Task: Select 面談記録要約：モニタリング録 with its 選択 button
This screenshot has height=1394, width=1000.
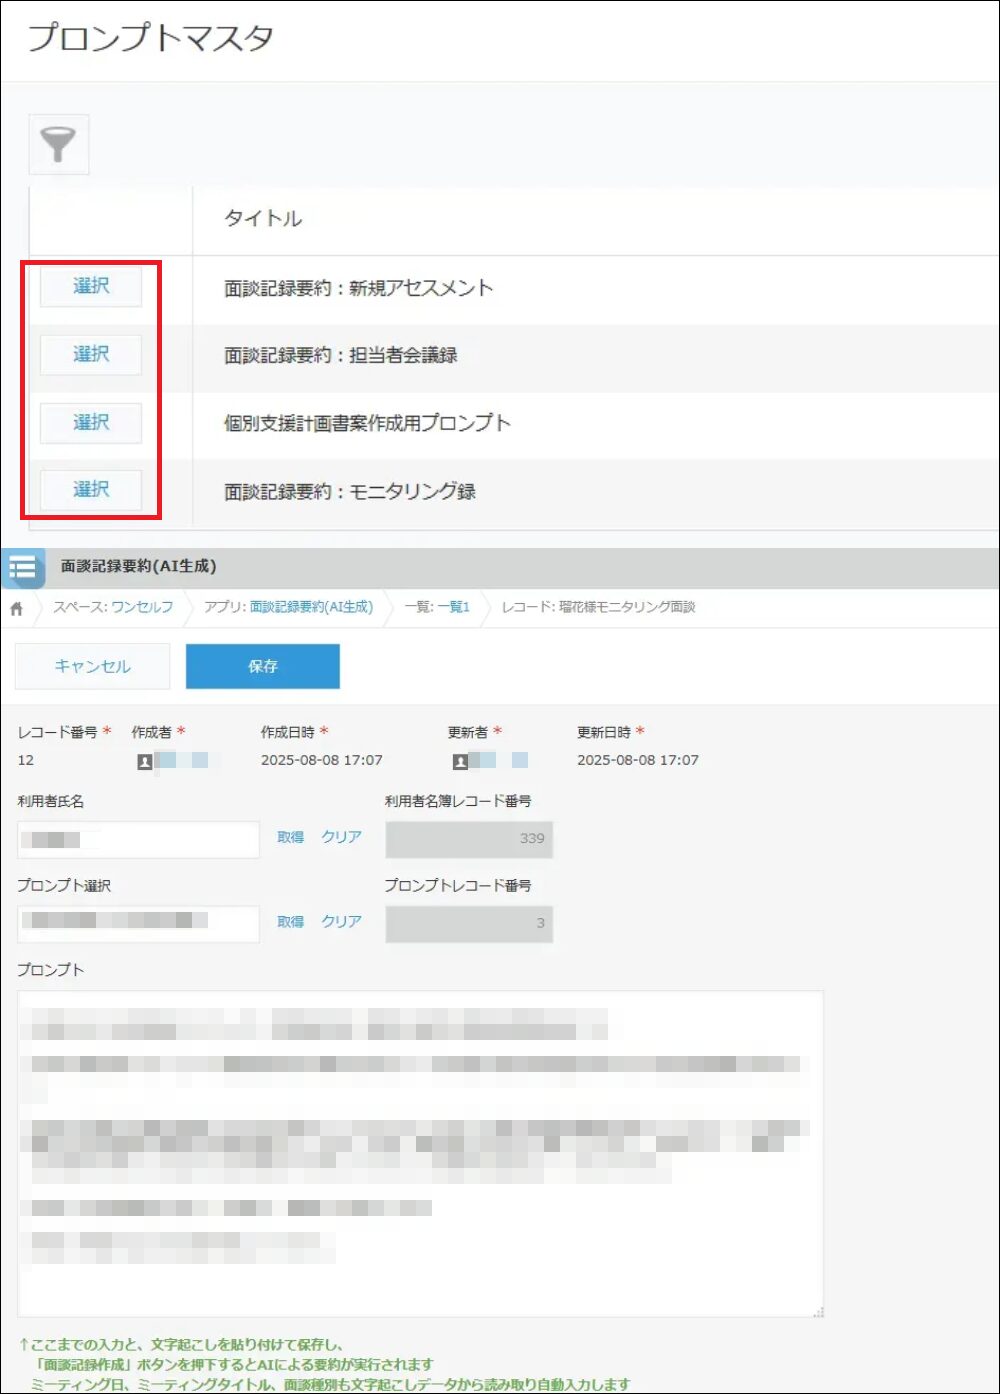Action: coord(89,490)
